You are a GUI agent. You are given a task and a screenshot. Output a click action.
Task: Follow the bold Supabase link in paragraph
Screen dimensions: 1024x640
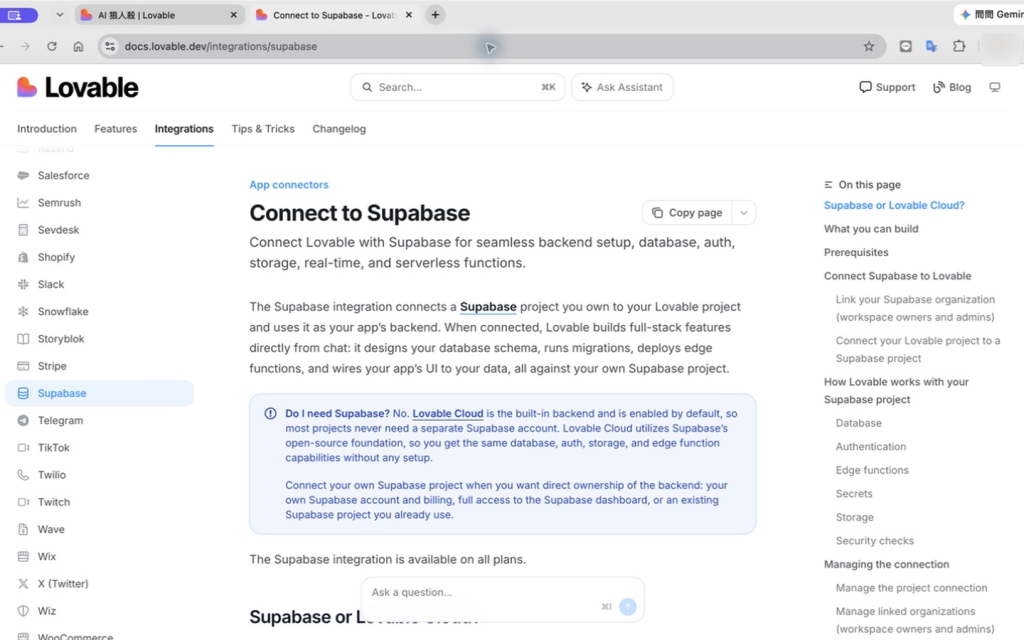point(488,306)
